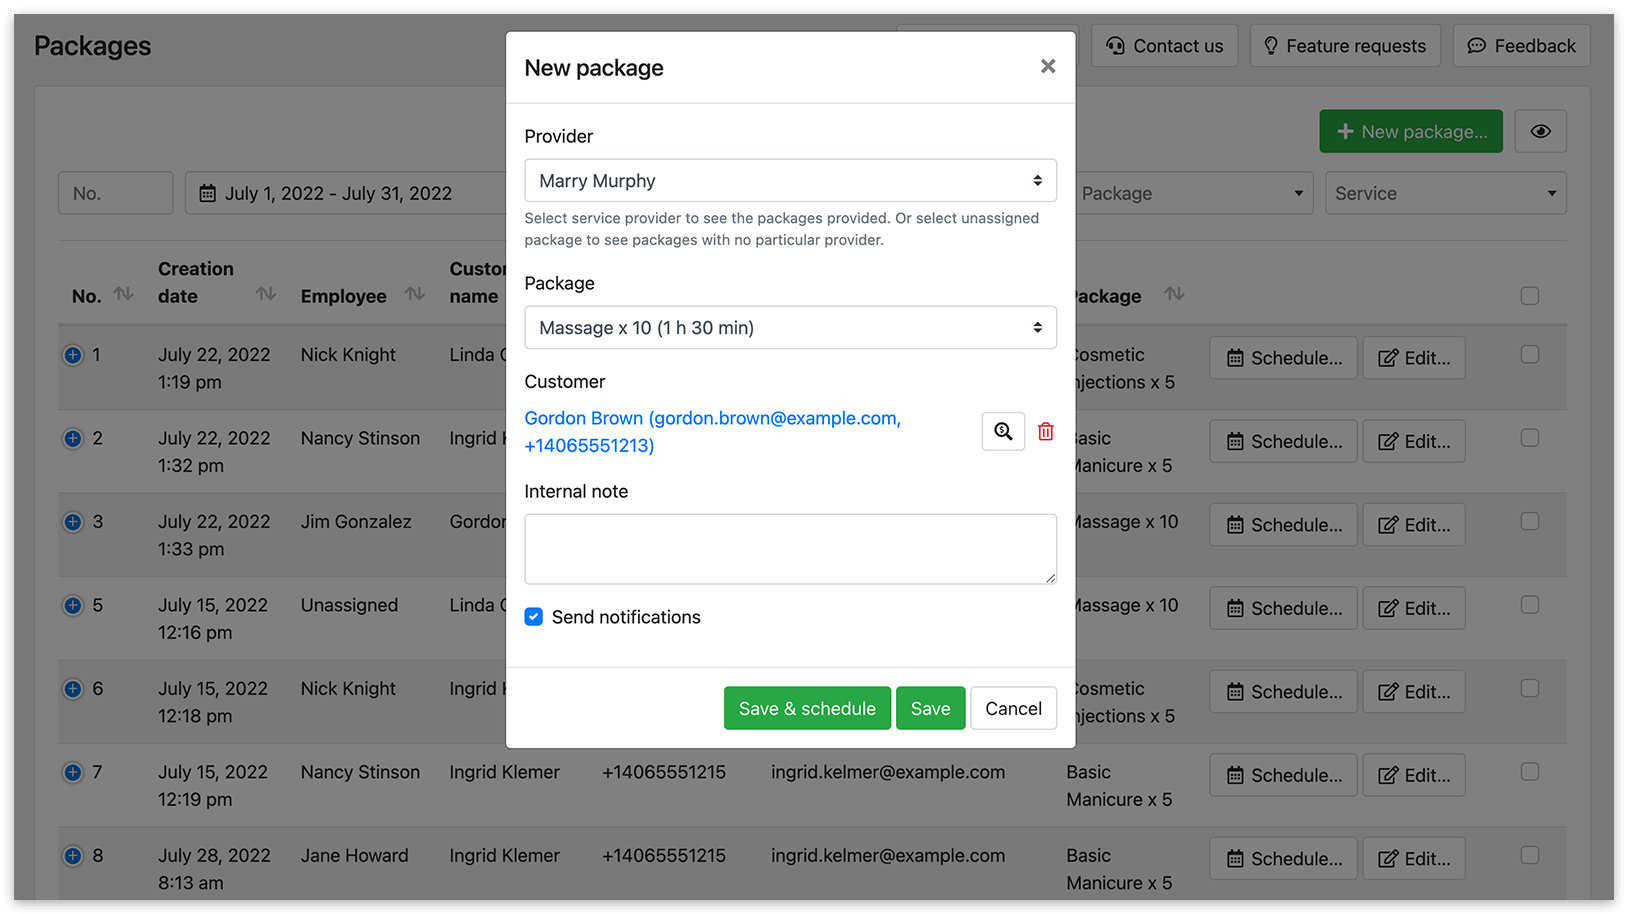Edit package row 1
Image resolution: width=1628 pixels, height=914 pixels.
point(1414,358)
